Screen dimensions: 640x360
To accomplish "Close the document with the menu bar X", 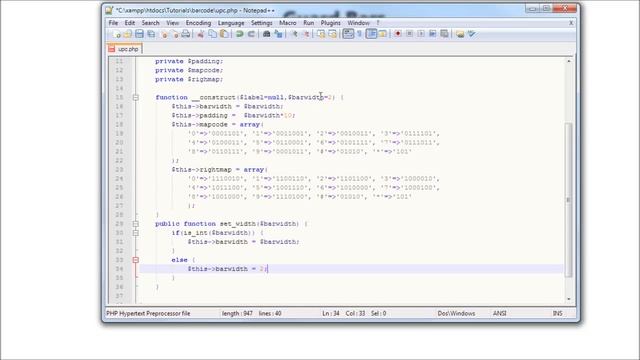I will [x=571, y=23].
